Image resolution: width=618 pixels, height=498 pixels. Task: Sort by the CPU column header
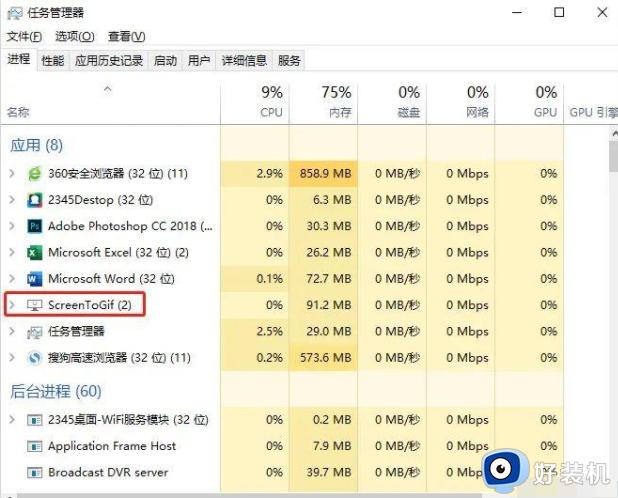[x=255, y=103]
